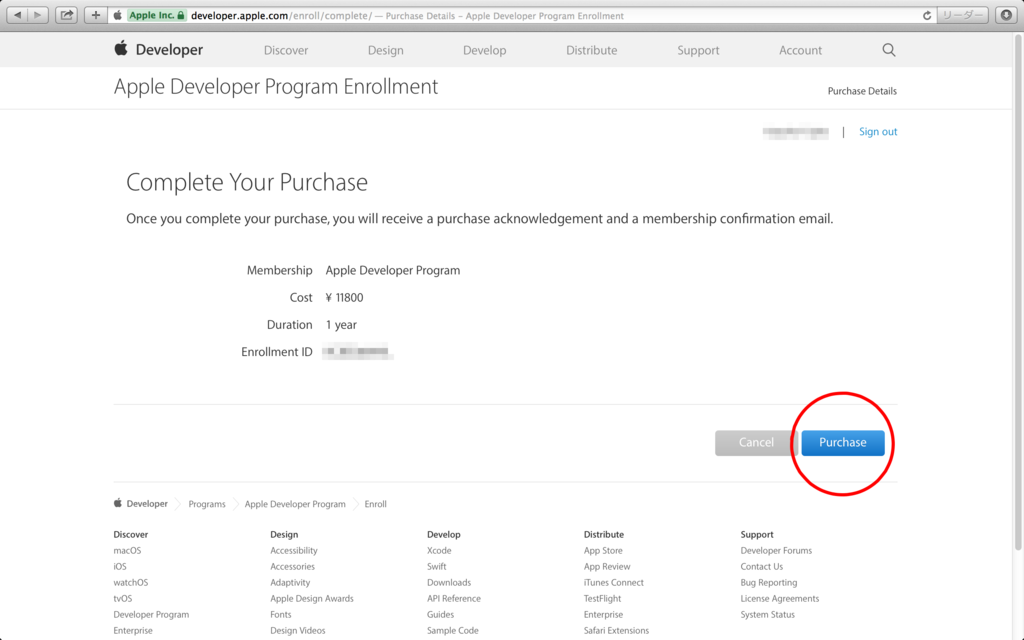Open Adaptivity footer link
Viewport: 1024px width, 640px height.
(290, 583)
